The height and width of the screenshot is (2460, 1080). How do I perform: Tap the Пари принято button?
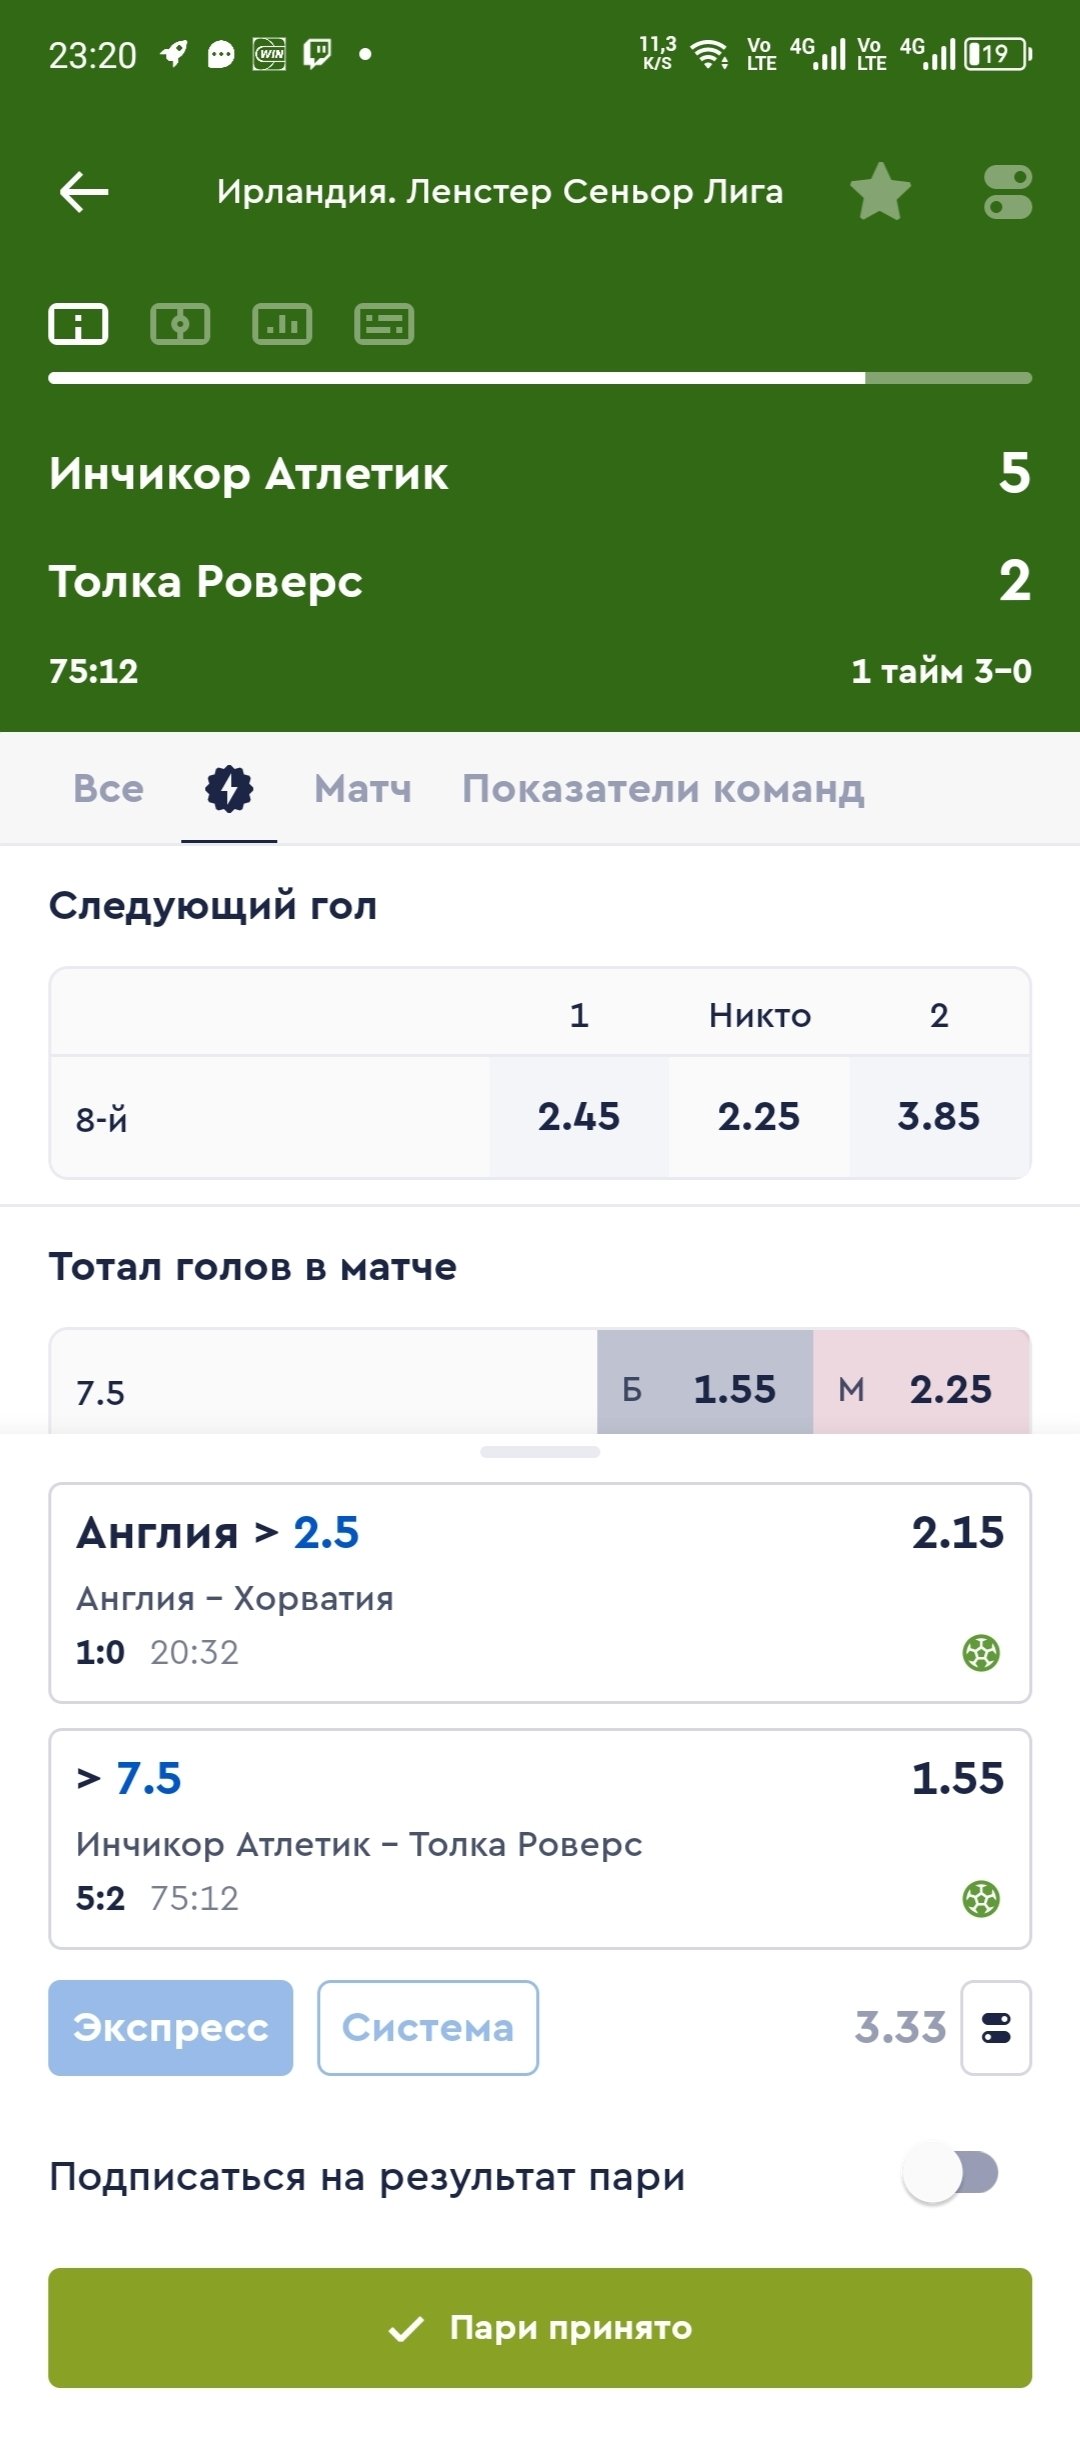540,2328
